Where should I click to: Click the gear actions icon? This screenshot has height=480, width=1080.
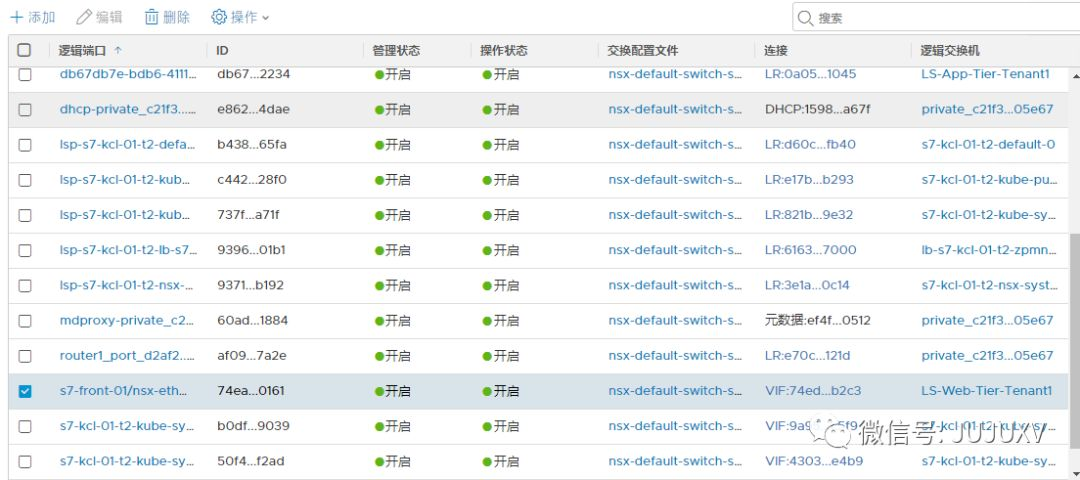click(219, 17)
